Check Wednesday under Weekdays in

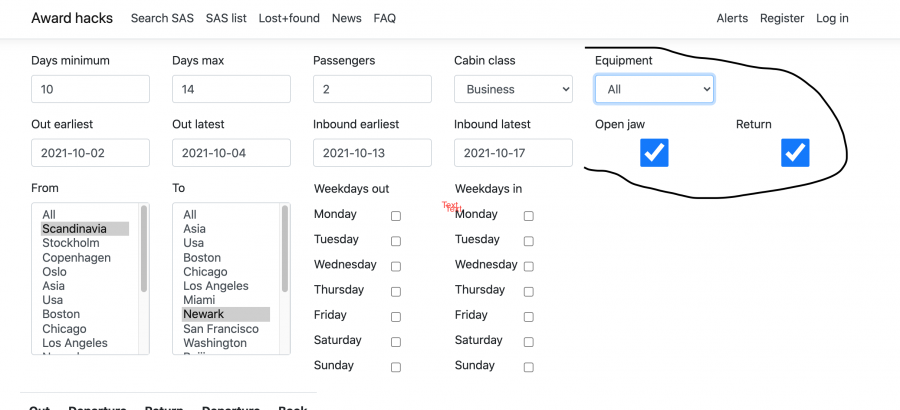[x=529, y=266]
